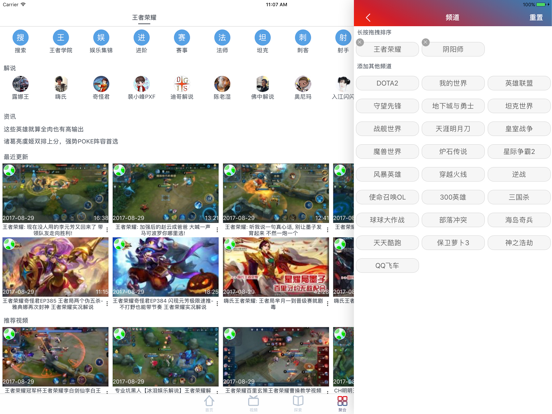552x414 pixels.
Task: Open more options for 李元芳又回来了 video
Action: tap(107, 230)
